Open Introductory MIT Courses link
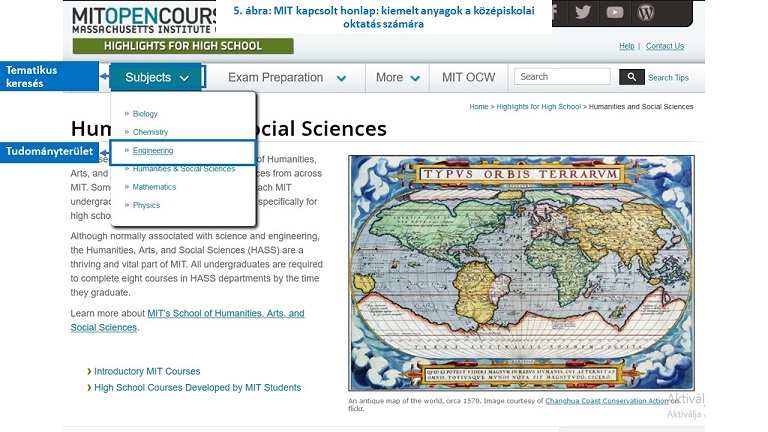 click(x=147, y=371)
